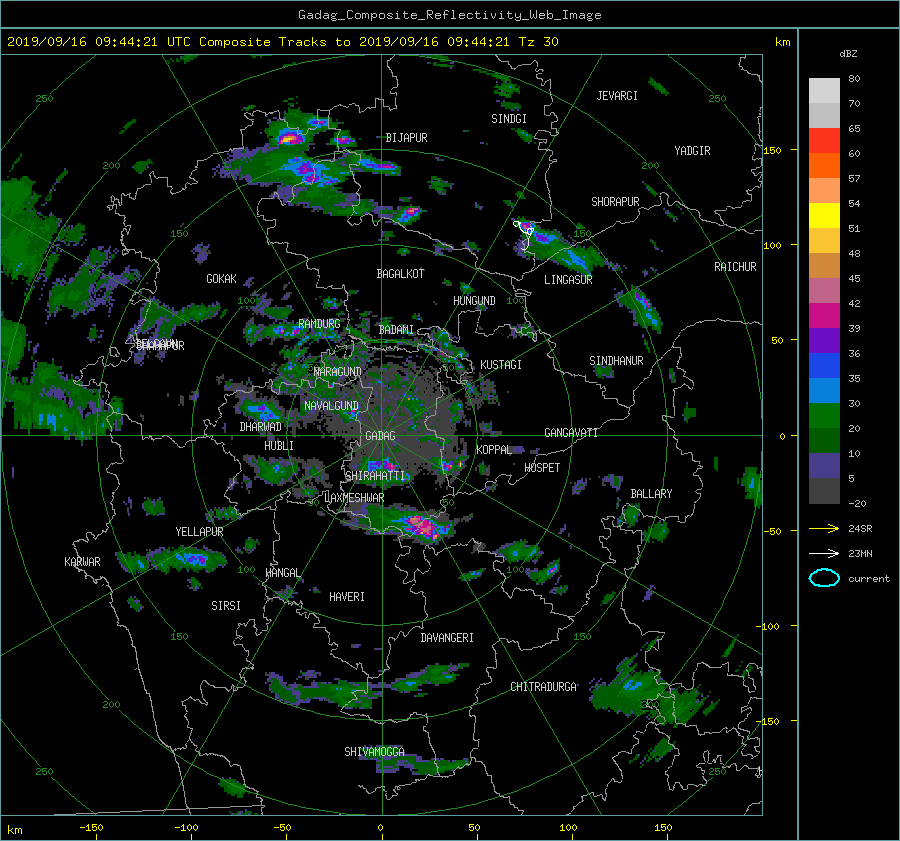Screen dimensions: 900x841
Task: Click the NARAGUND city label
Action: coord(338,372)
